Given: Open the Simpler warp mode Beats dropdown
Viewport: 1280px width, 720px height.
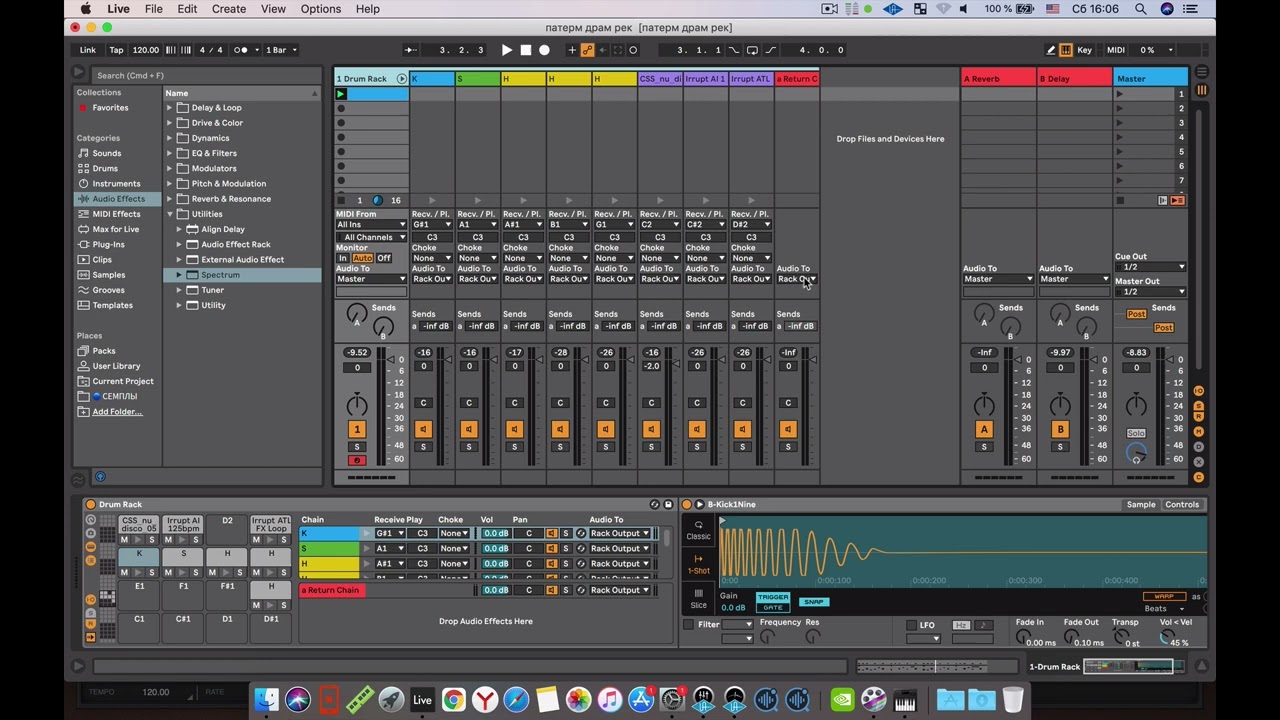Looking at the screenshot, I should 1164,609.
